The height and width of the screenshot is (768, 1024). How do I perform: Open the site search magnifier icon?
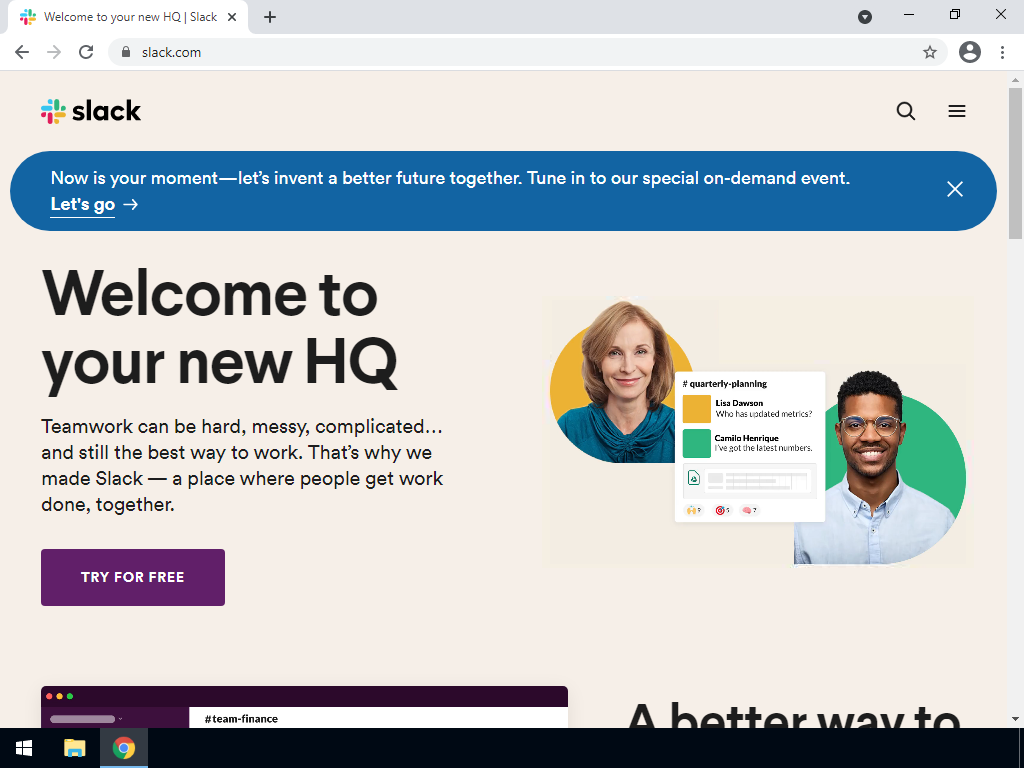pyautogui.click(x=905, y=111)
